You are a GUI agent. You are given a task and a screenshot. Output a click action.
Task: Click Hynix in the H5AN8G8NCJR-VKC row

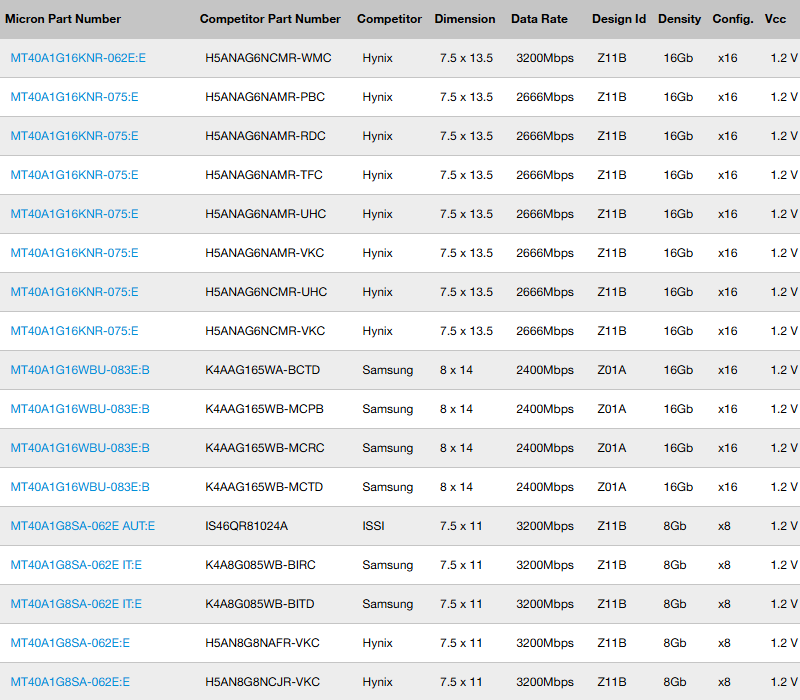tap(378, 683)
